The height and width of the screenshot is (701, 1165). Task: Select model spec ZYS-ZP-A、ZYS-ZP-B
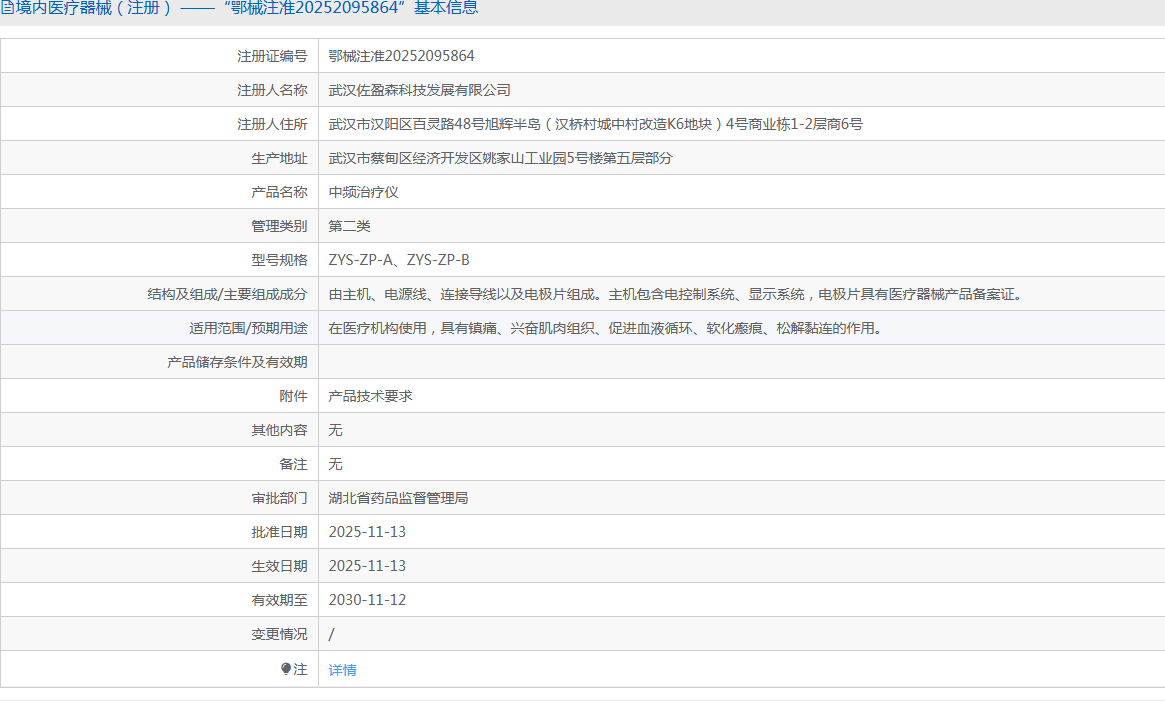pyautogui.click(x=399, y=260)
